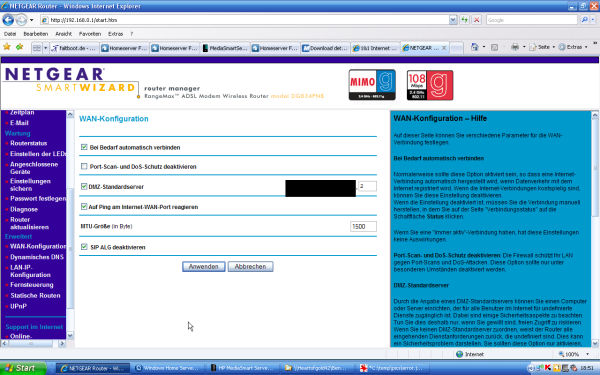Toggle Bei Bedarf automatisch verbinden checkbox
This screenshot has width=600, height=375.
coord(84,147)
